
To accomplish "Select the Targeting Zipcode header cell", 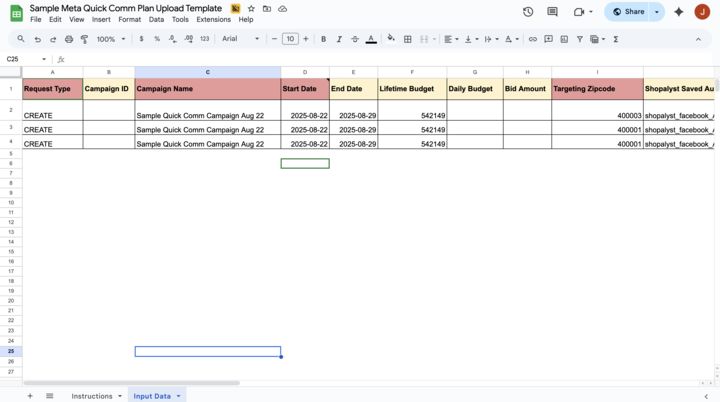I will pos(597,89).
